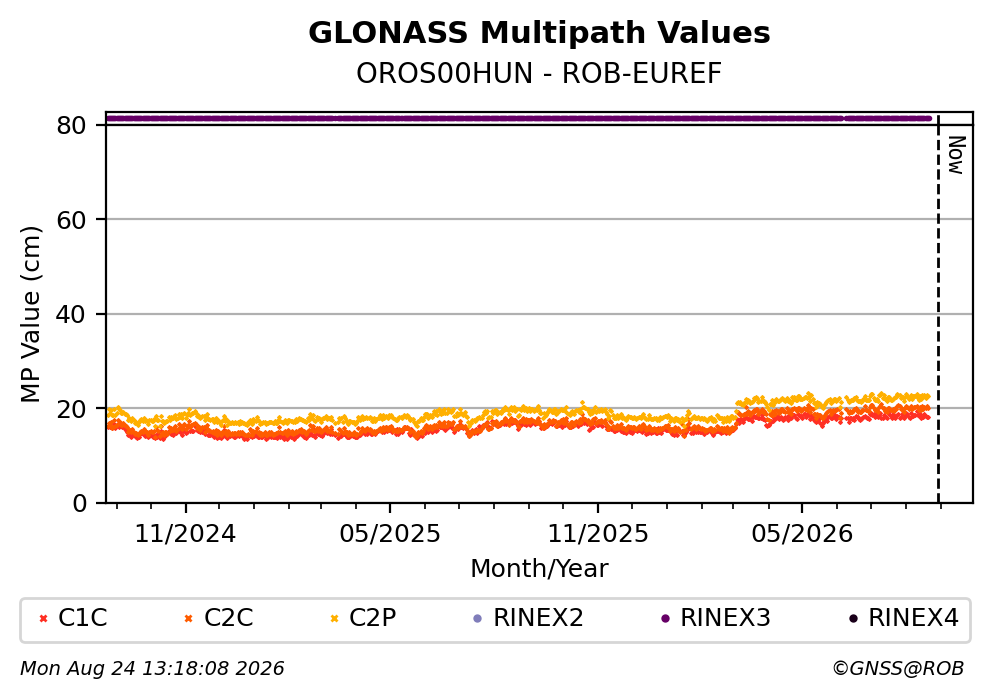The image size is (993, 699).
Task: Click the 05/2025 x-axis tick label
Action: pos(389,534)
